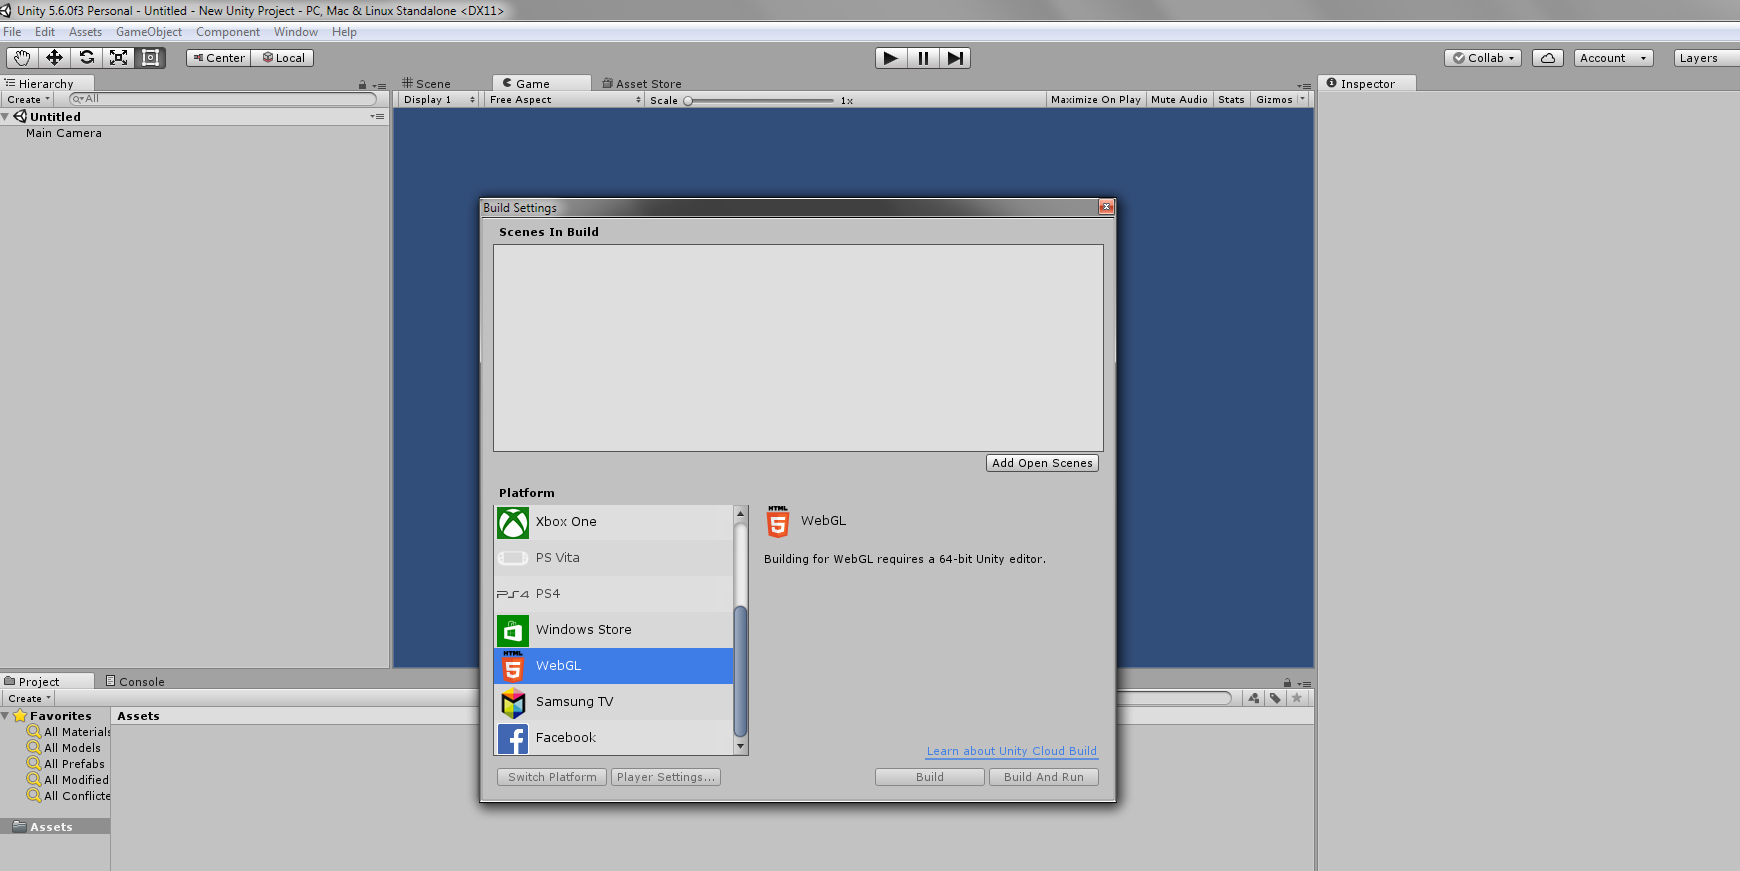Select the Hand tool in the toolbar
The width and height of the screenshot is (1740, 871).
22,58
